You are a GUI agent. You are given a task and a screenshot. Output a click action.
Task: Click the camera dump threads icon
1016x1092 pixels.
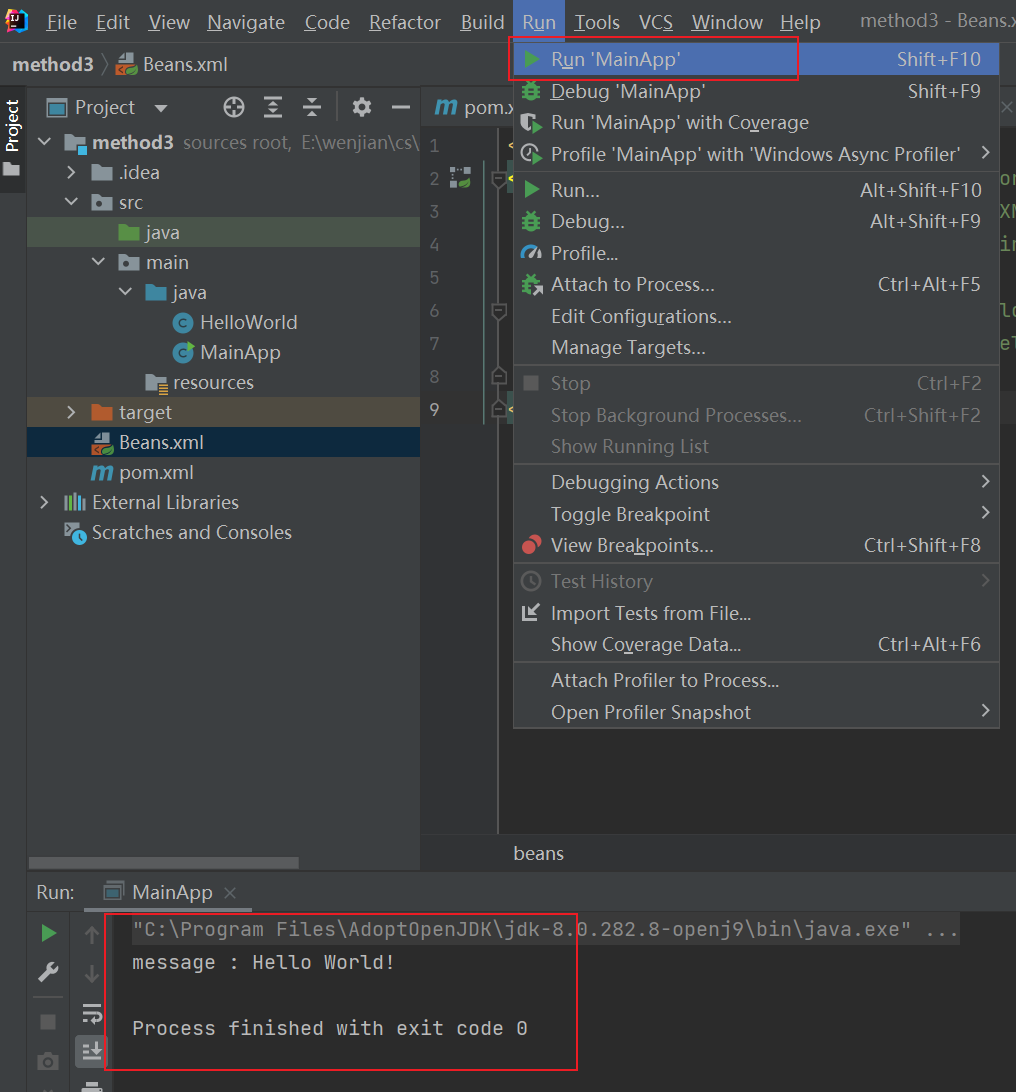tap(48, 1061)
